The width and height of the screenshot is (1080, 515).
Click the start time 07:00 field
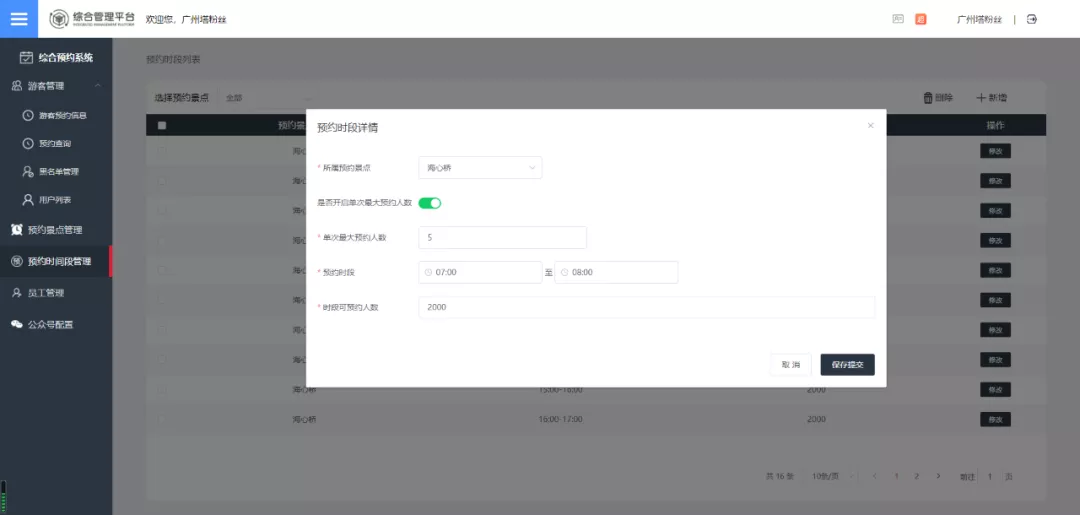(x=480, y=273)
